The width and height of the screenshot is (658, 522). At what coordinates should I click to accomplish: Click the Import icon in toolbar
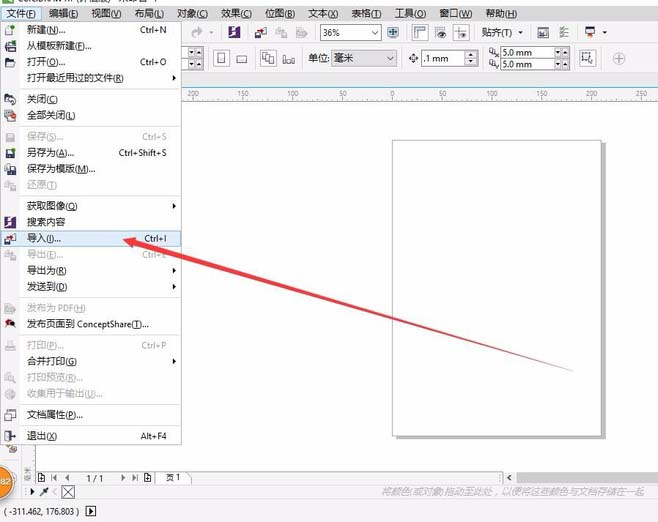pyautogui.click(x=261, y=32)
